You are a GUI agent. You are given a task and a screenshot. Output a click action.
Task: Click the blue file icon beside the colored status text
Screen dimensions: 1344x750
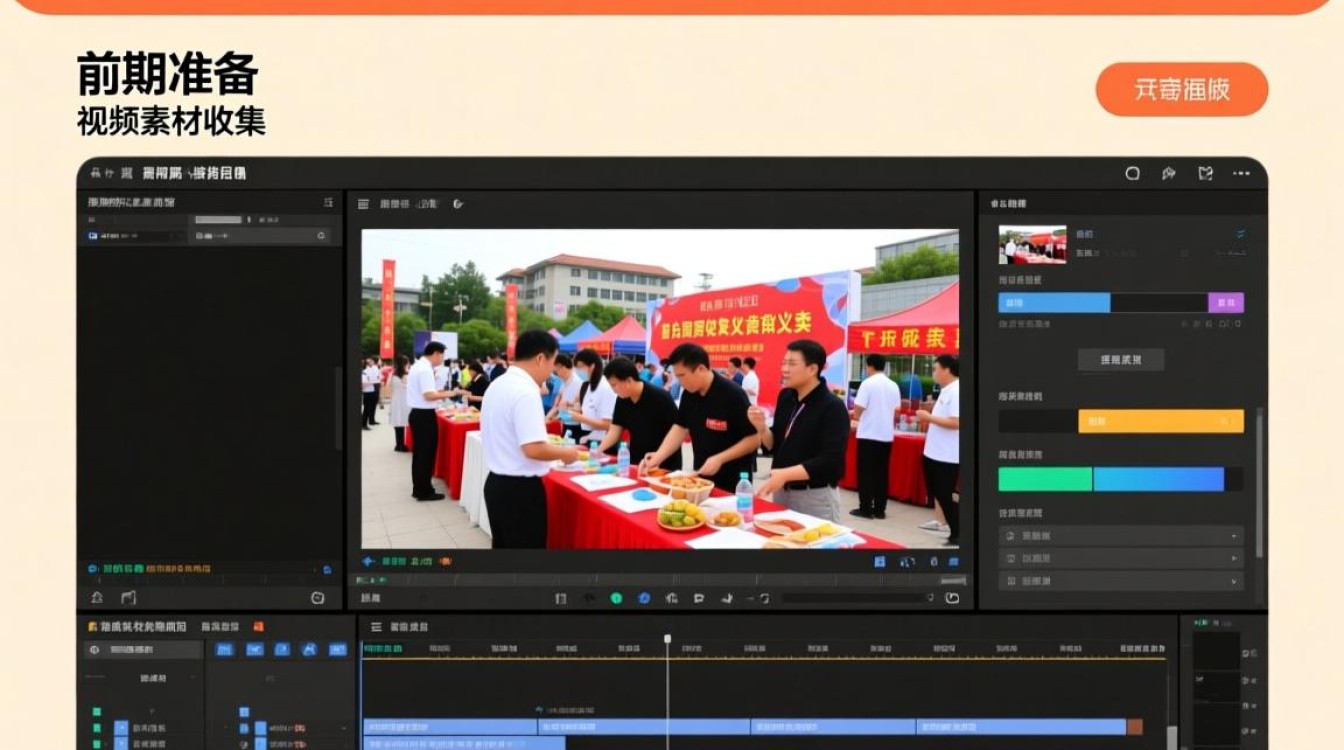327,569
